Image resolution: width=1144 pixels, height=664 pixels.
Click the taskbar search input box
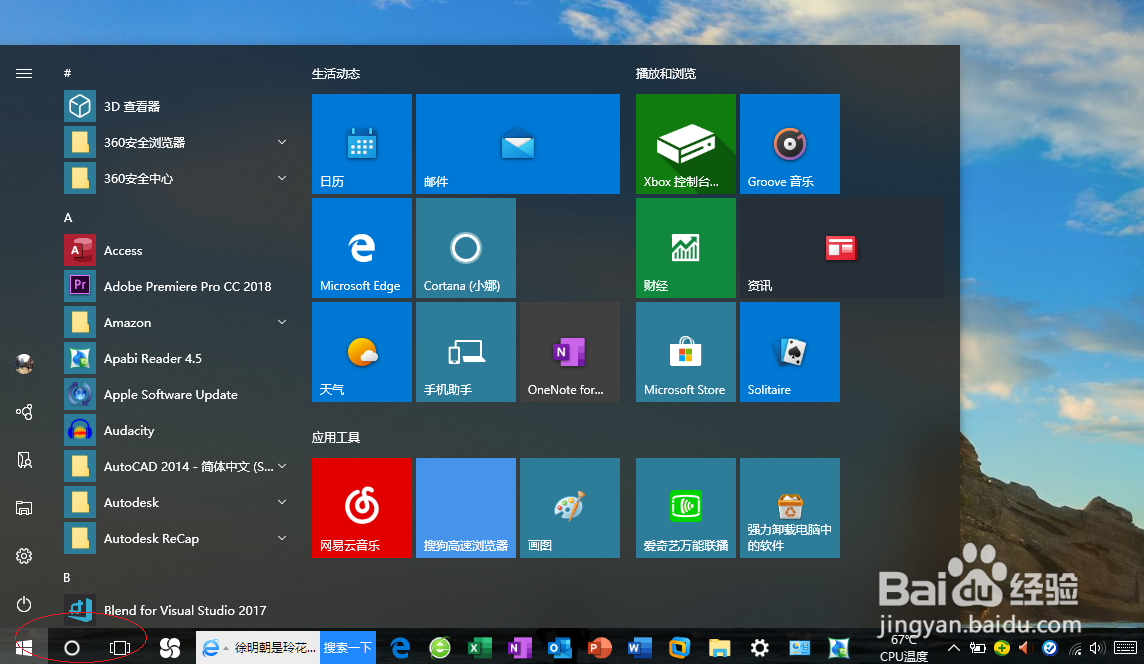click(x=258, y=647)
